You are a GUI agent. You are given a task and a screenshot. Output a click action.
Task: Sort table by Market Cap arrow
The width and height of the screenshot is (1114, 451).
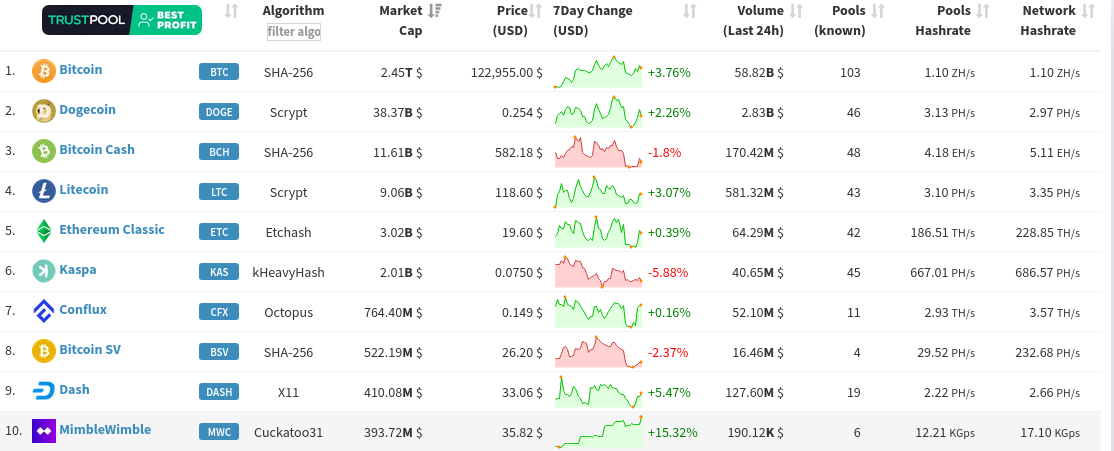pos(435,11)
